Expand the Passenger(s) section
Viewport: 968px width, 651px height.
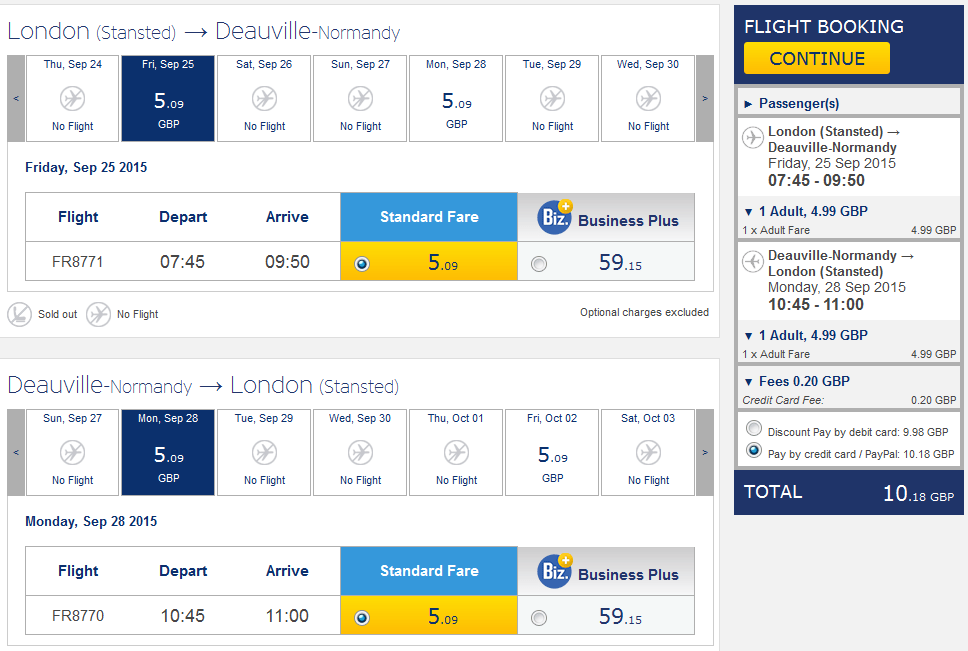(x=791, y=104)
